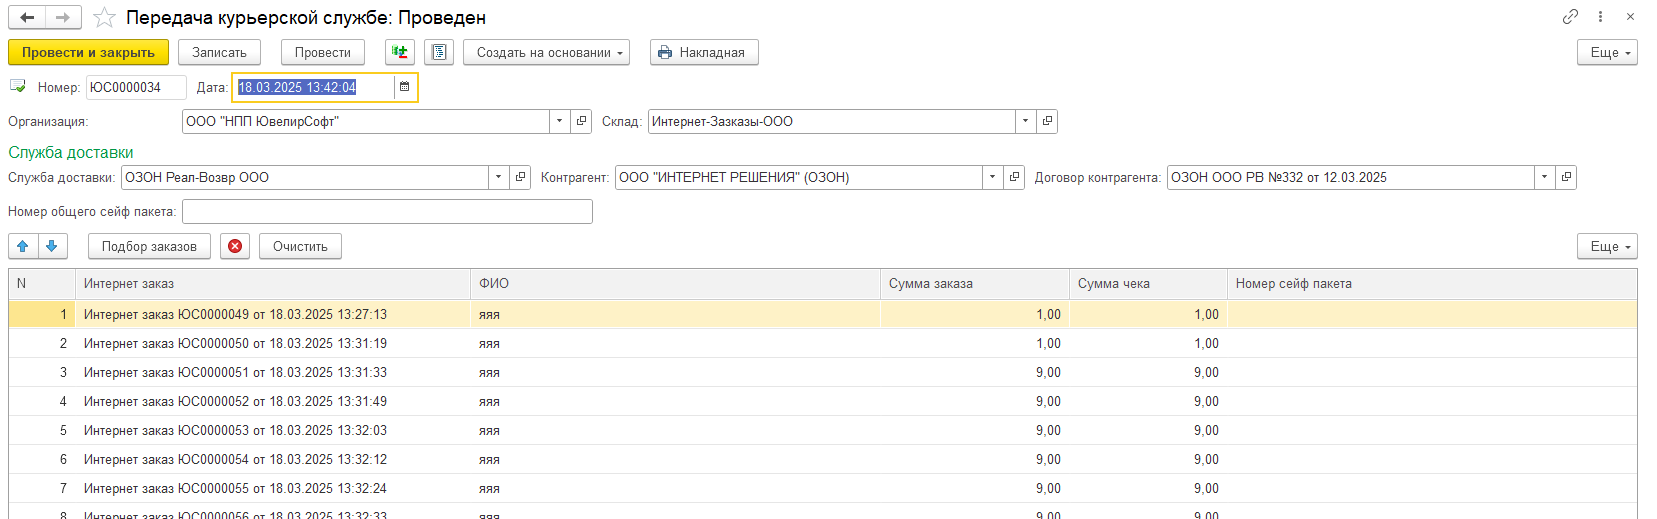Click Провести и закрыть
The height and width of the screenshot is (519, 1657).
pyautogui.click(x=88, y=52)
